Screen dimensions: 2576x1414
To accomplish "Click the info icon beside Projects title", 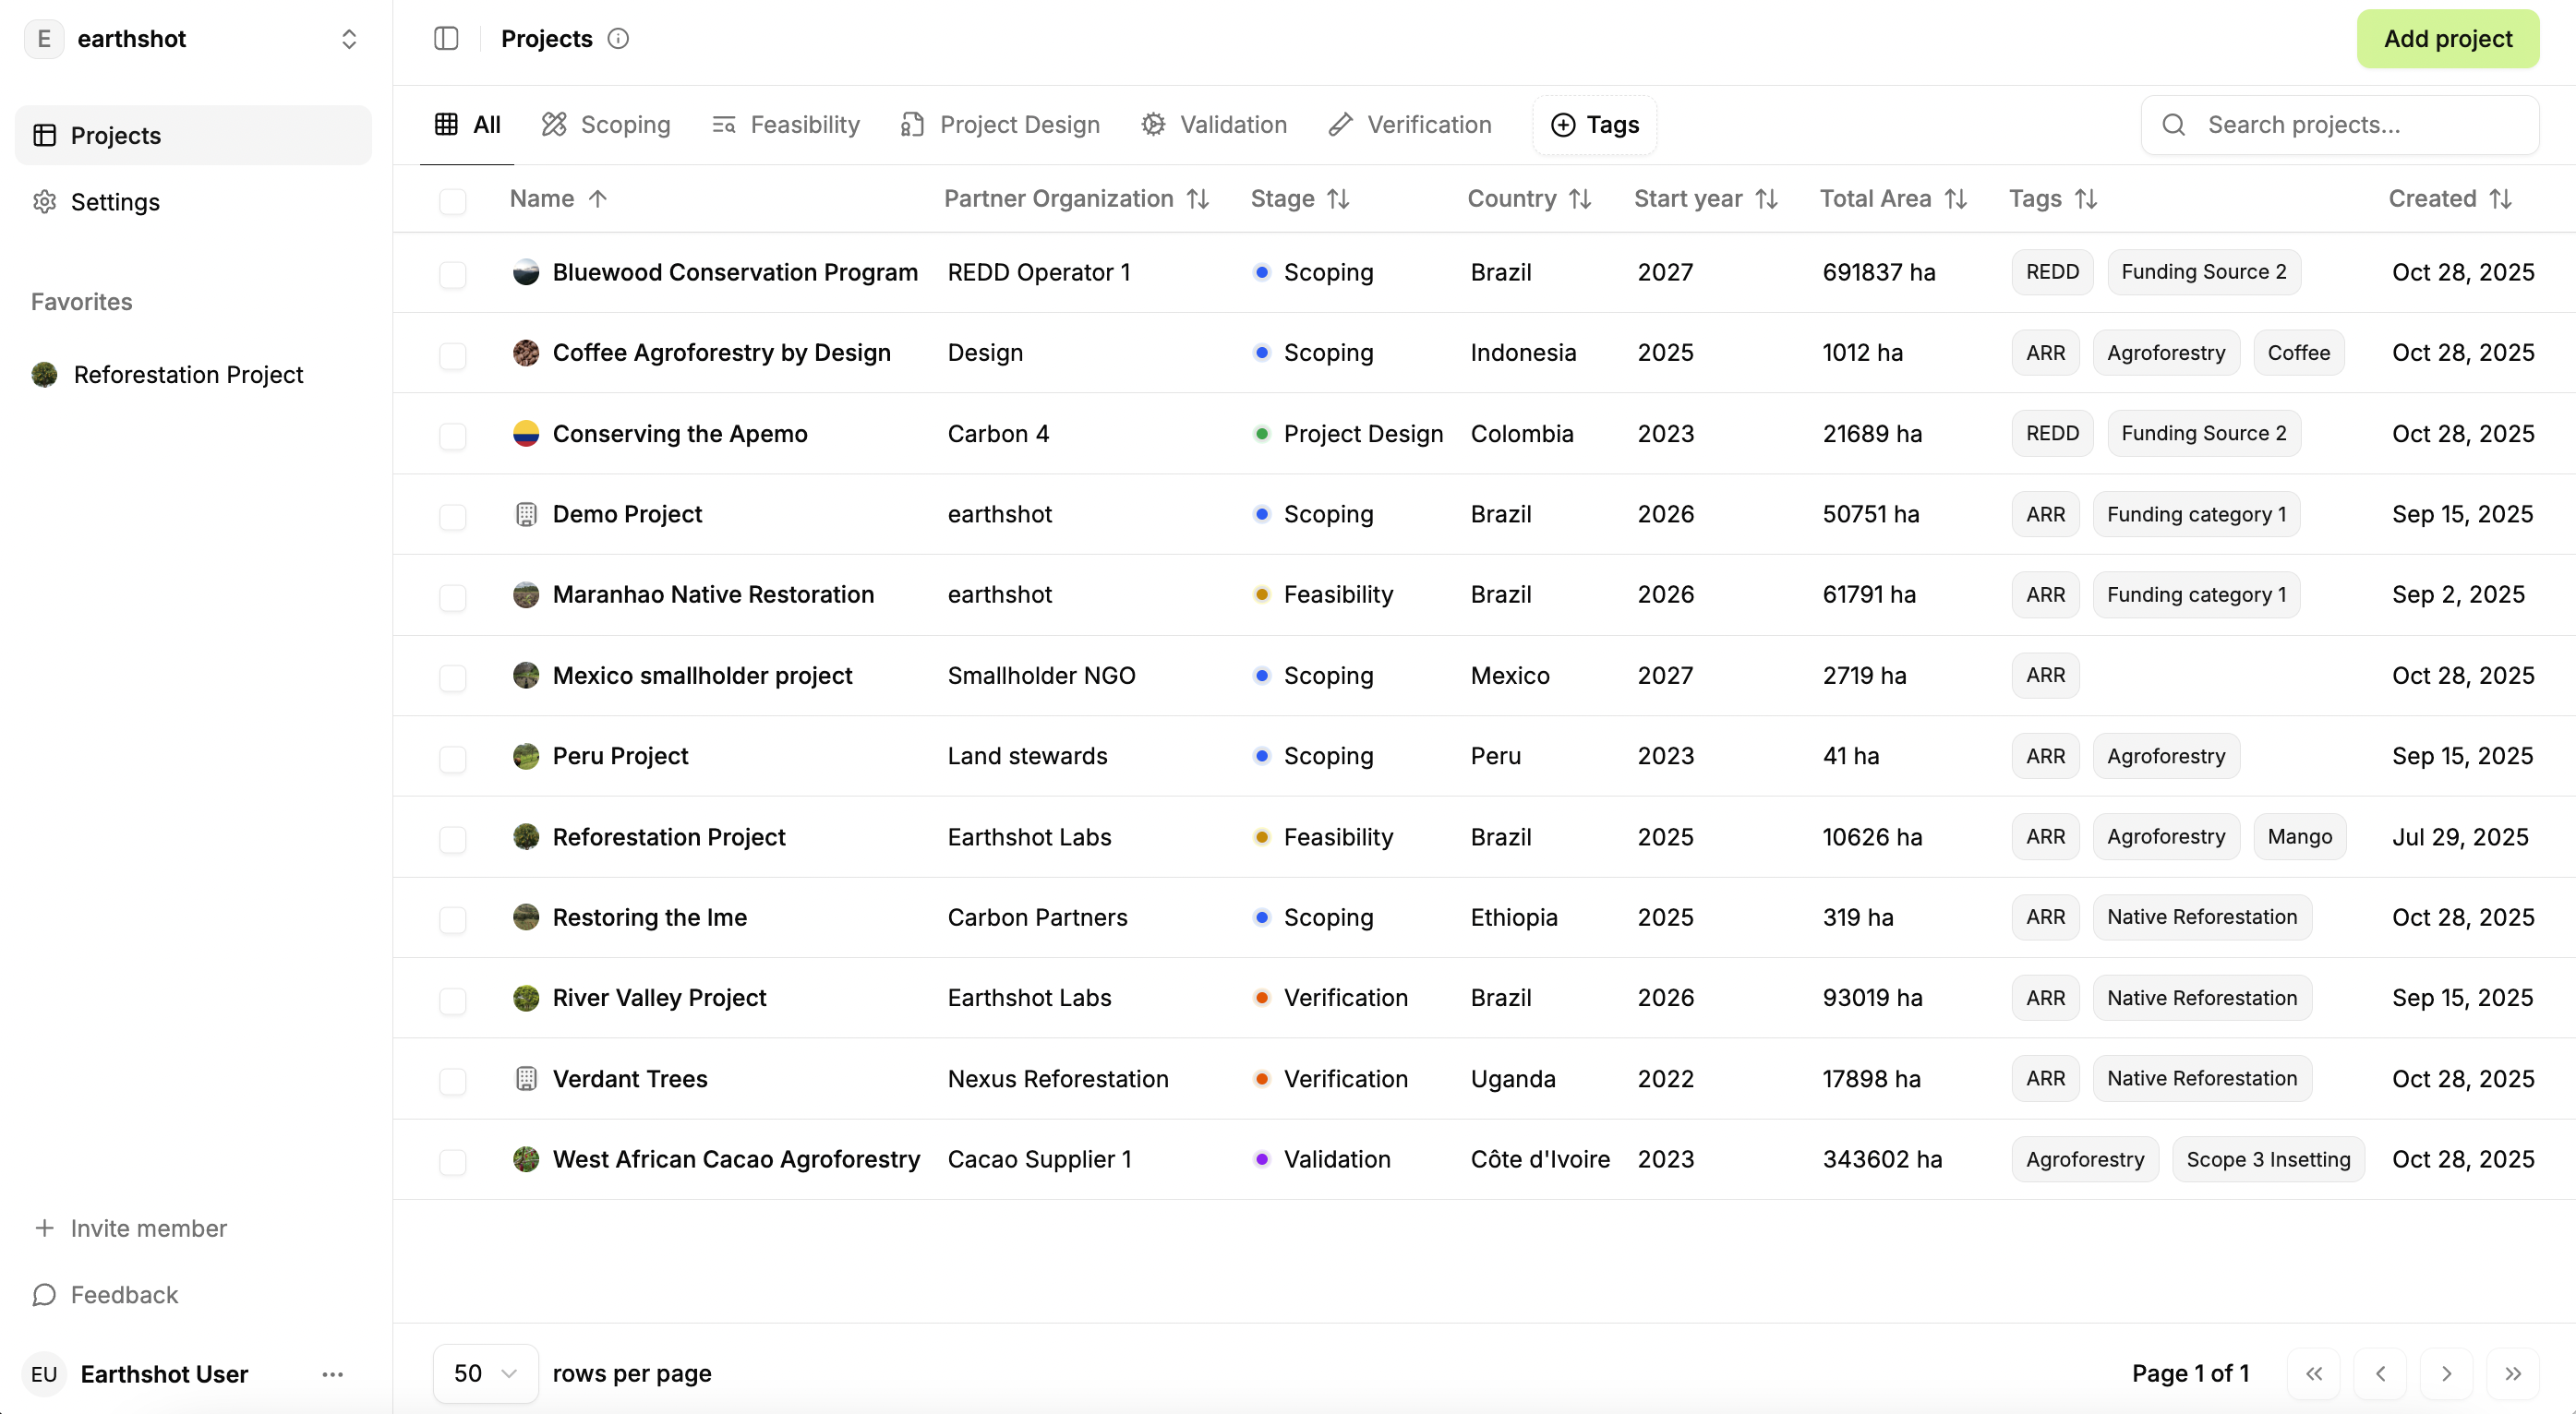I will tap(618, 39).
